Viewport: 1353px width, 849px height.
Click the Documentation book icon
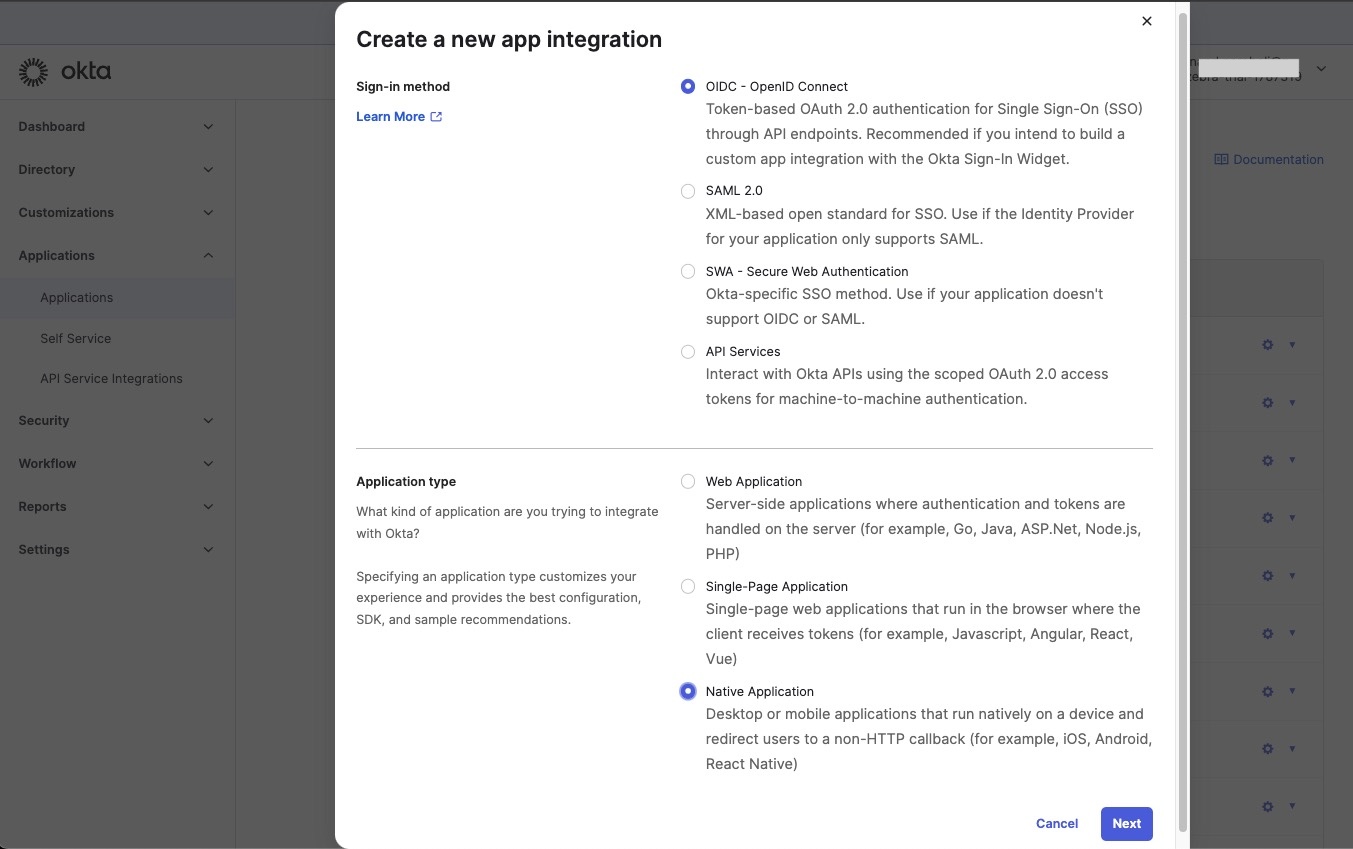tap(1220, 160)
